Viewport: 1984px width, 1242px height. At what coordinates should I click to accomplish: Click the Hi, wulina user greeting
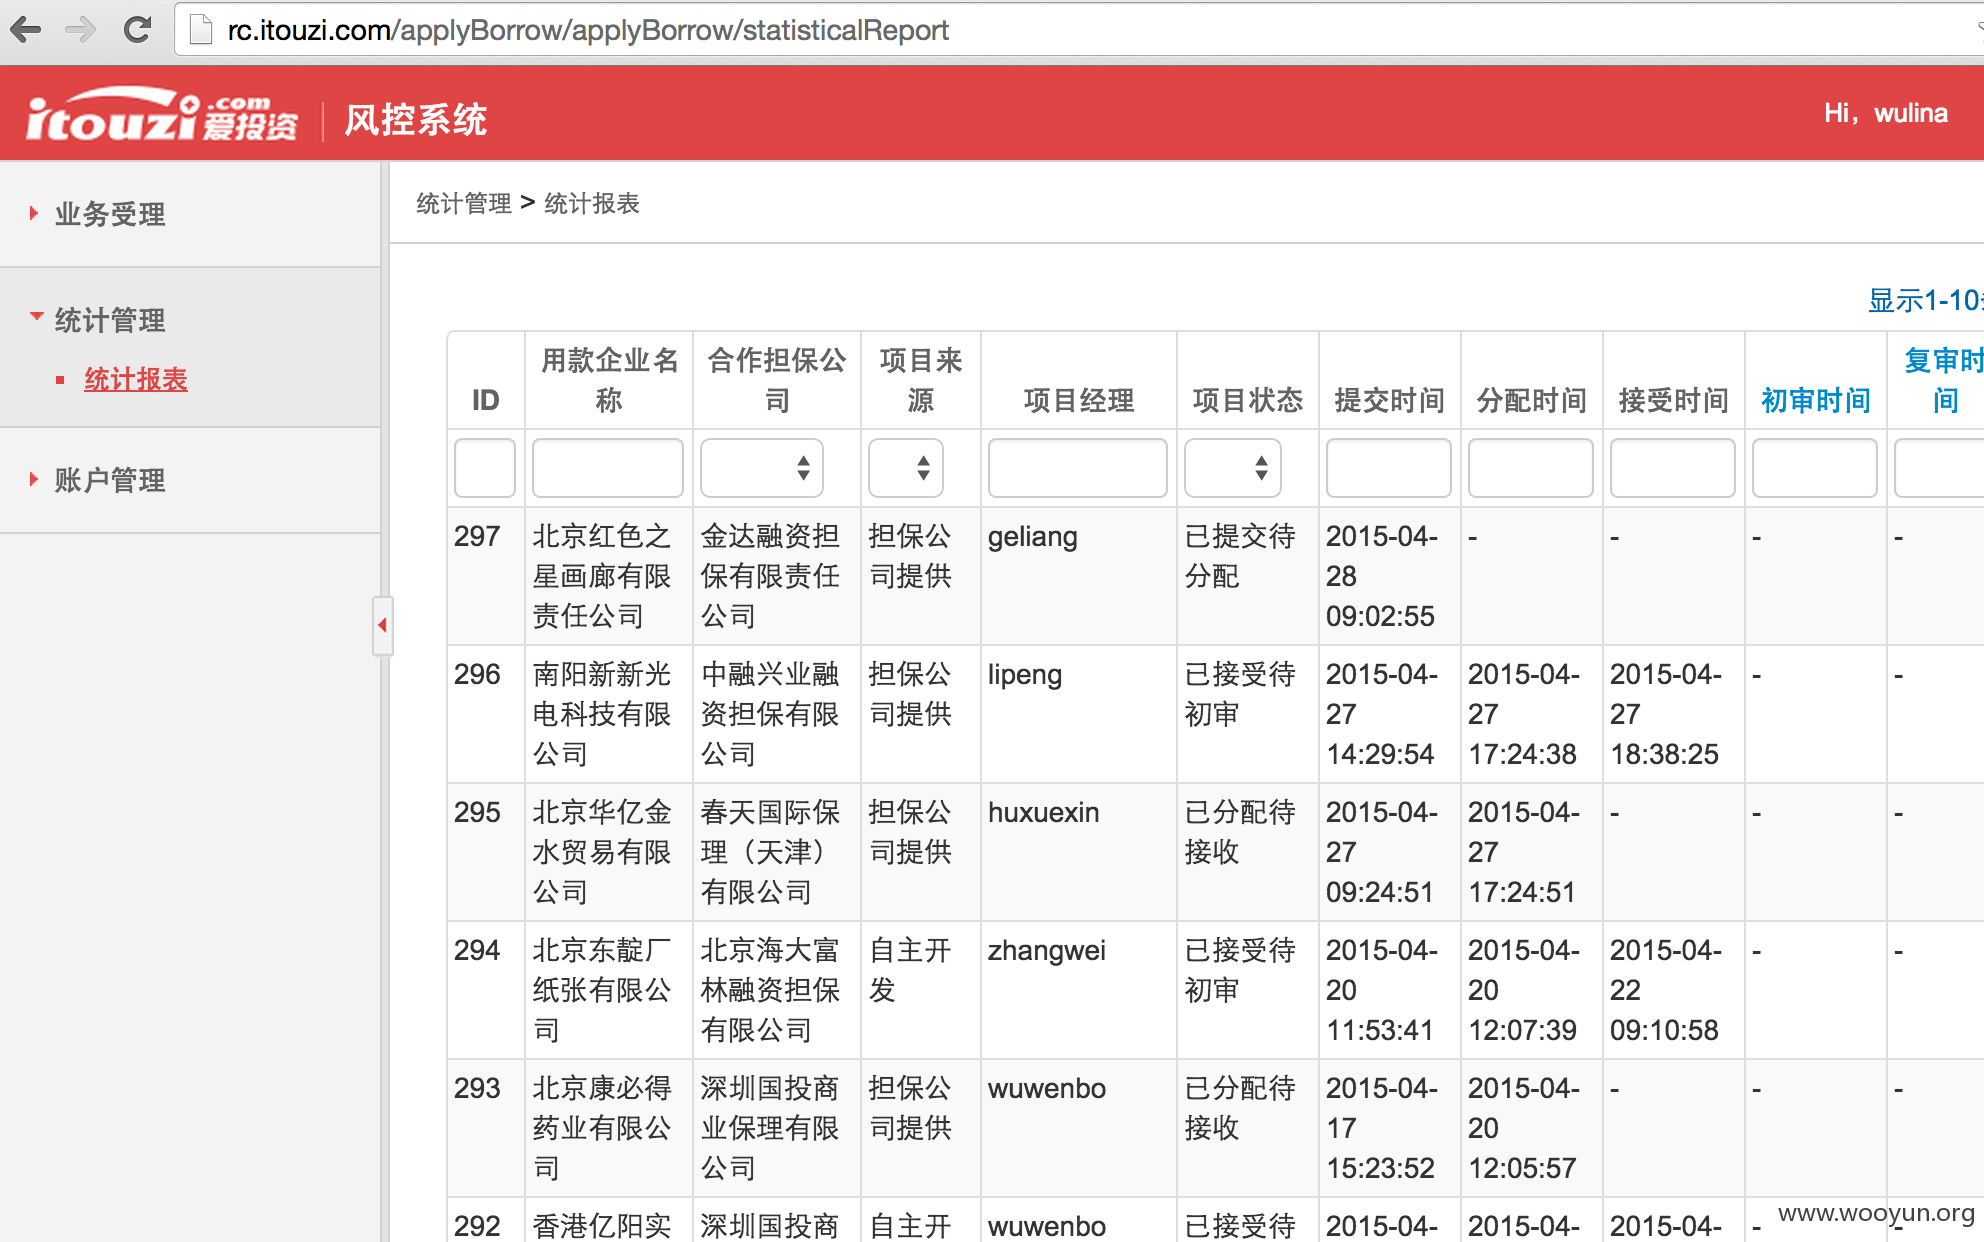pos(1885,113)
